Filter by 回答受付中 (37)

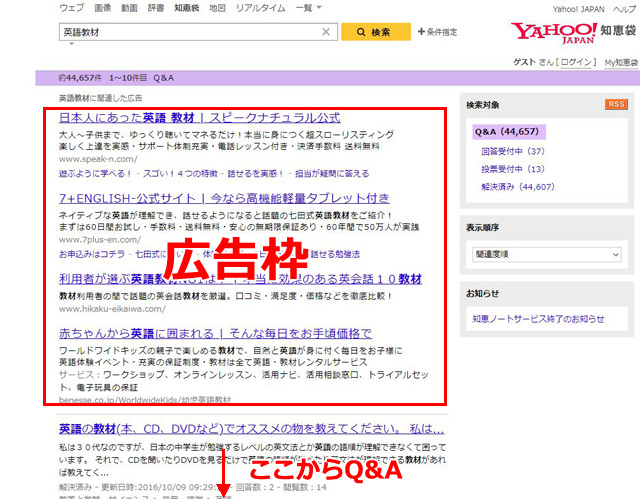coord(513,151)
